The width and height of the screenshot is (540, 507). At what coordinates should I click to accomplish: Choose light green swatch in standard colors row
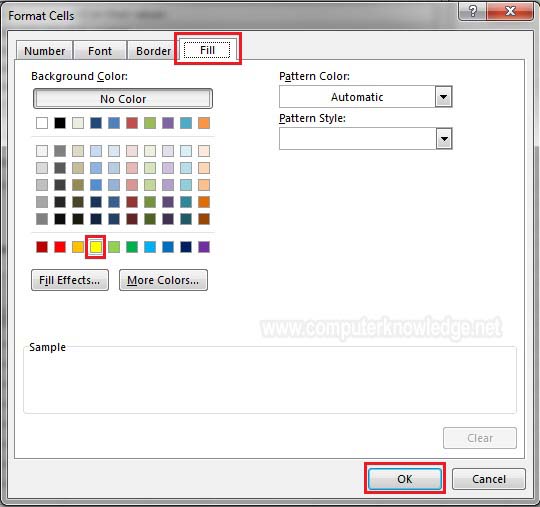coord(114,247)
